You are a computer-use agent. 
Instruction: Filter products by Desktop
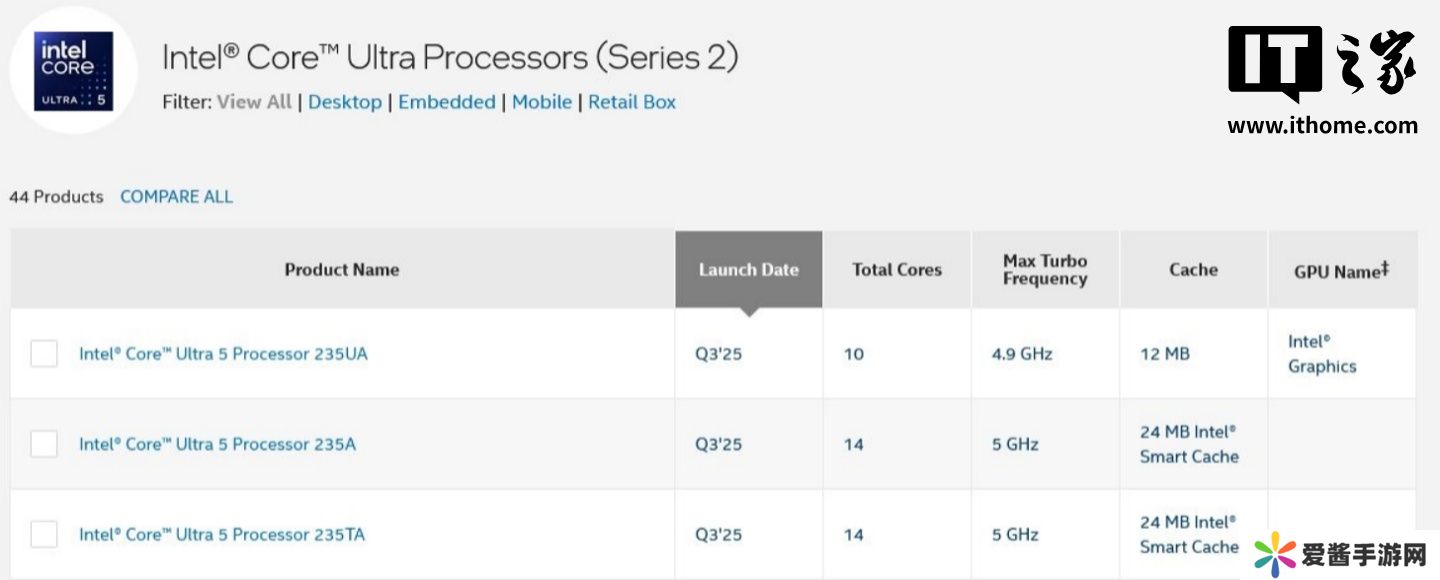(344, 102)
